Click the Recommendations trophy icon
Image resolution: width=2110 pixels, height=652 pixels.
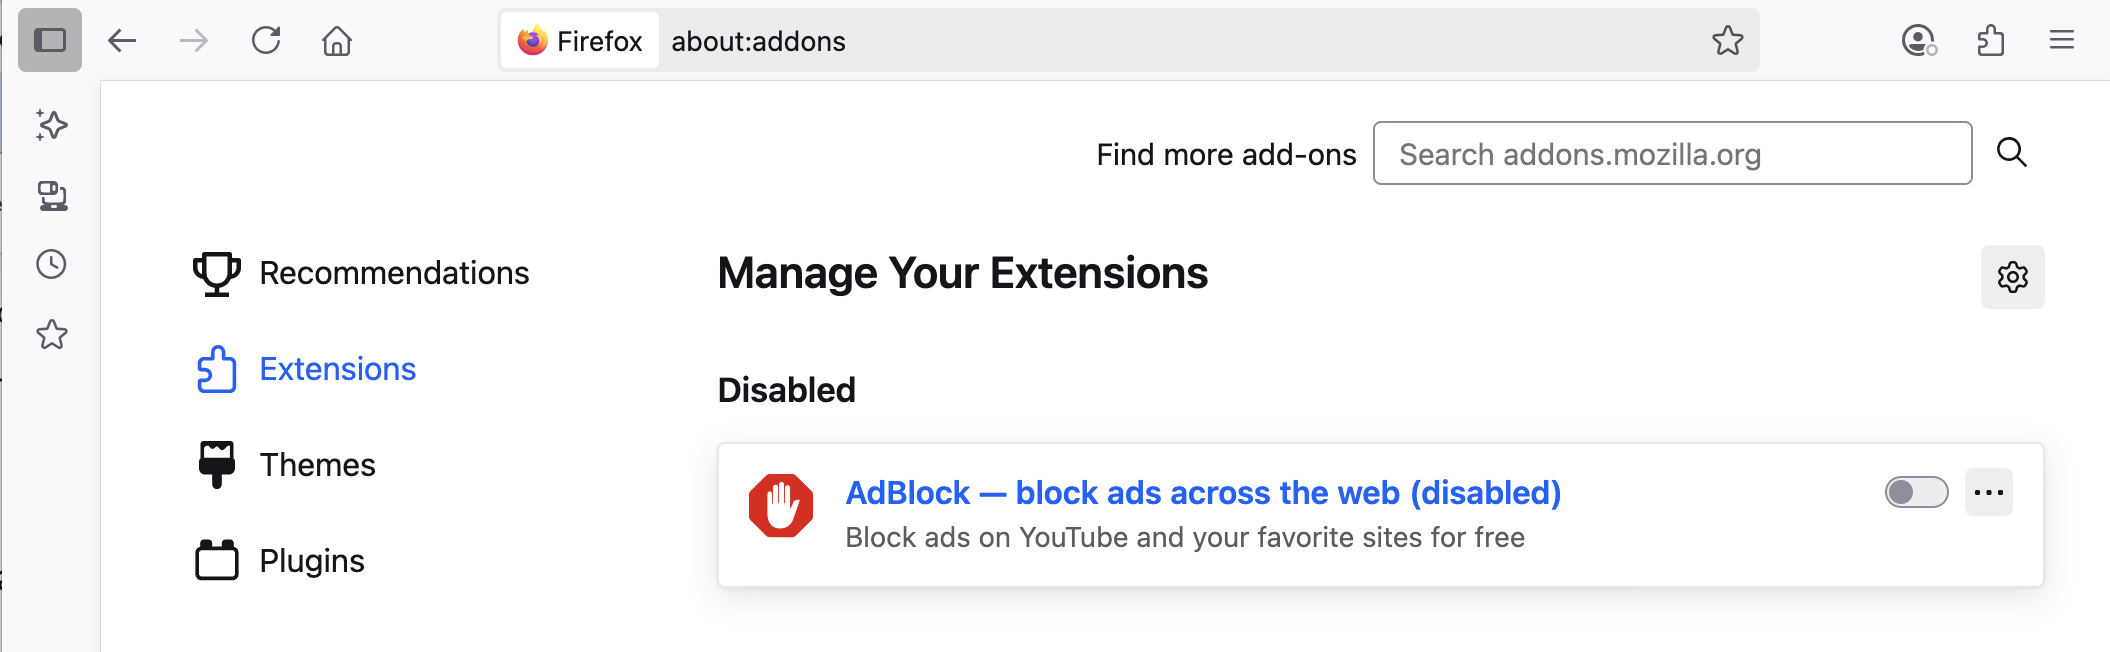216,272
